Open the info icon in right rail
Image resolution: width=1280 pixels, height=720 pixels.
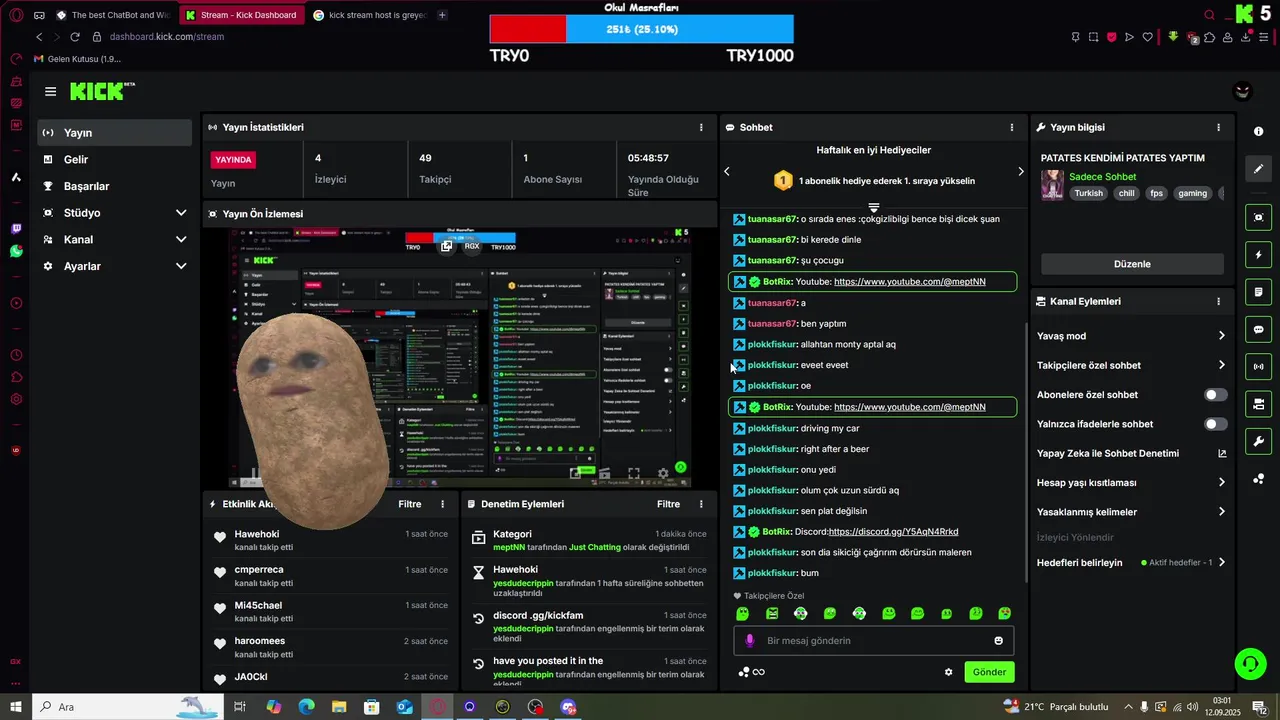click(1258, 131)
